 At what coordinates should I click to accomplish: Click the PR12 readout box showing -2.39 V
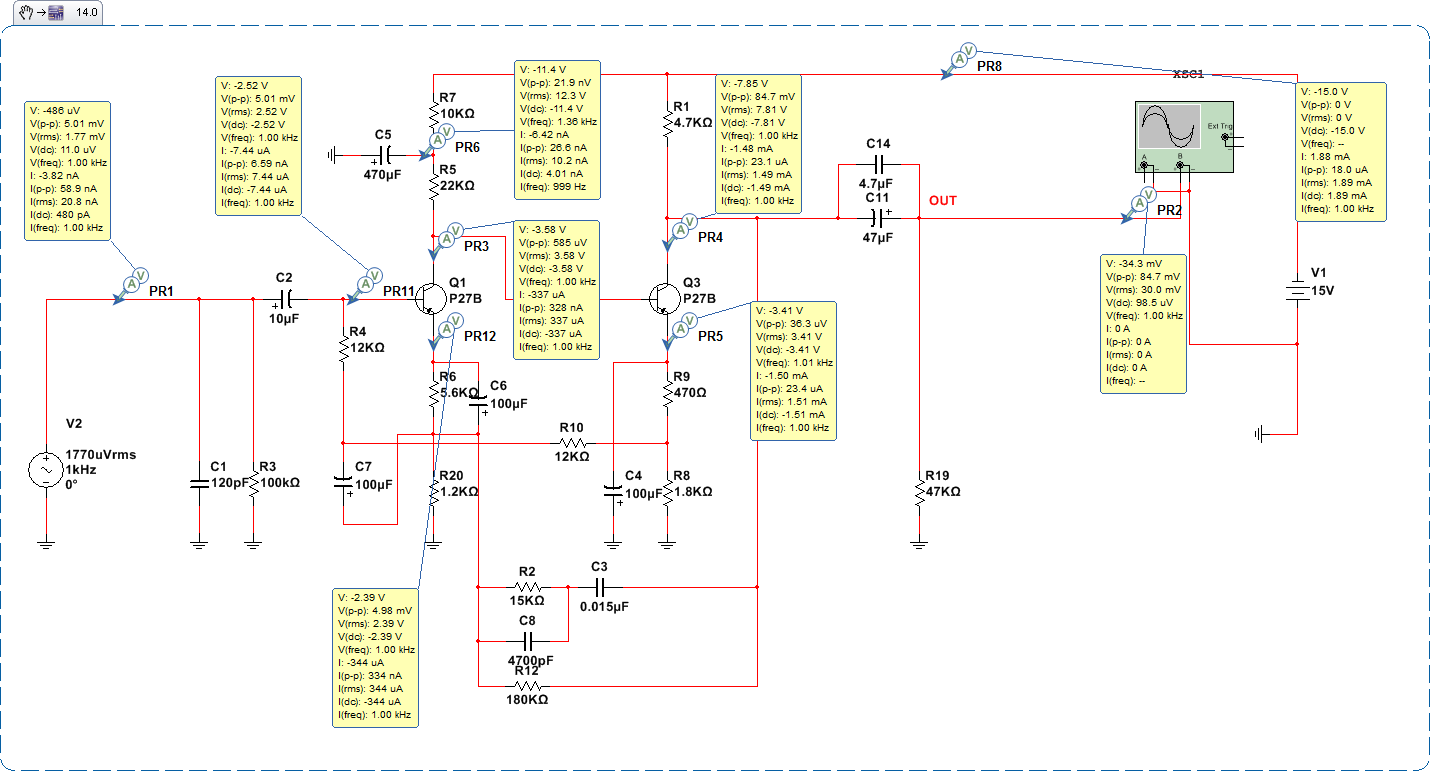(x=375, y=657)
